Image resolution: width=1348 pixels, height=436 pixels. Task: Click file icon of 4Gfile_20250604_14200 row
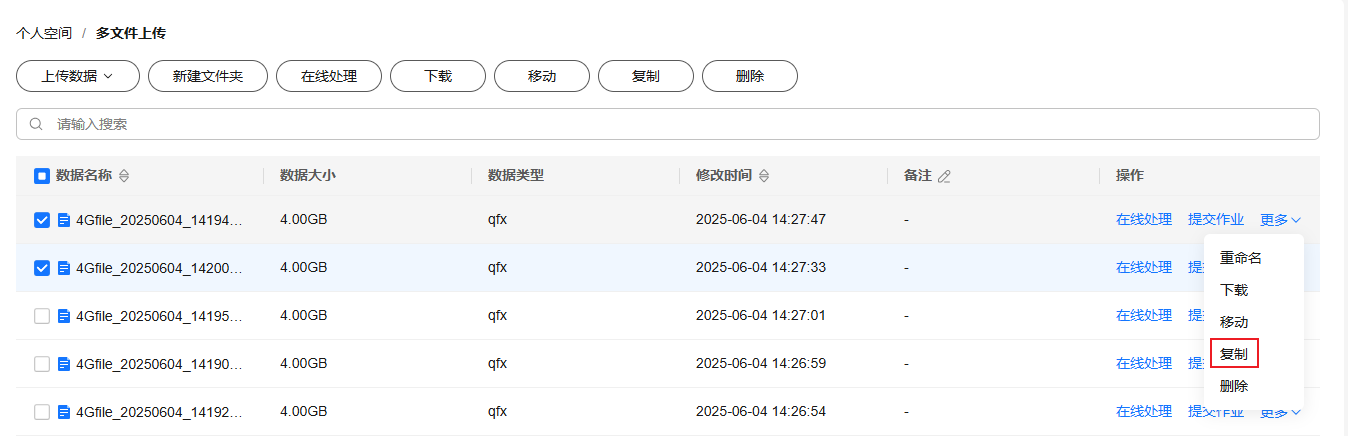tap(64, 268)
